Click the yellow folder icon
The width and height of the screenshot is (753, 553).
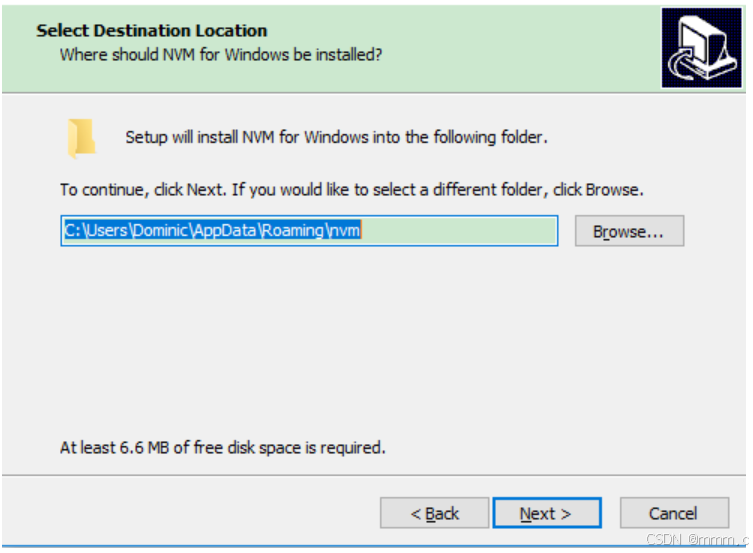[x=81, y=138]
